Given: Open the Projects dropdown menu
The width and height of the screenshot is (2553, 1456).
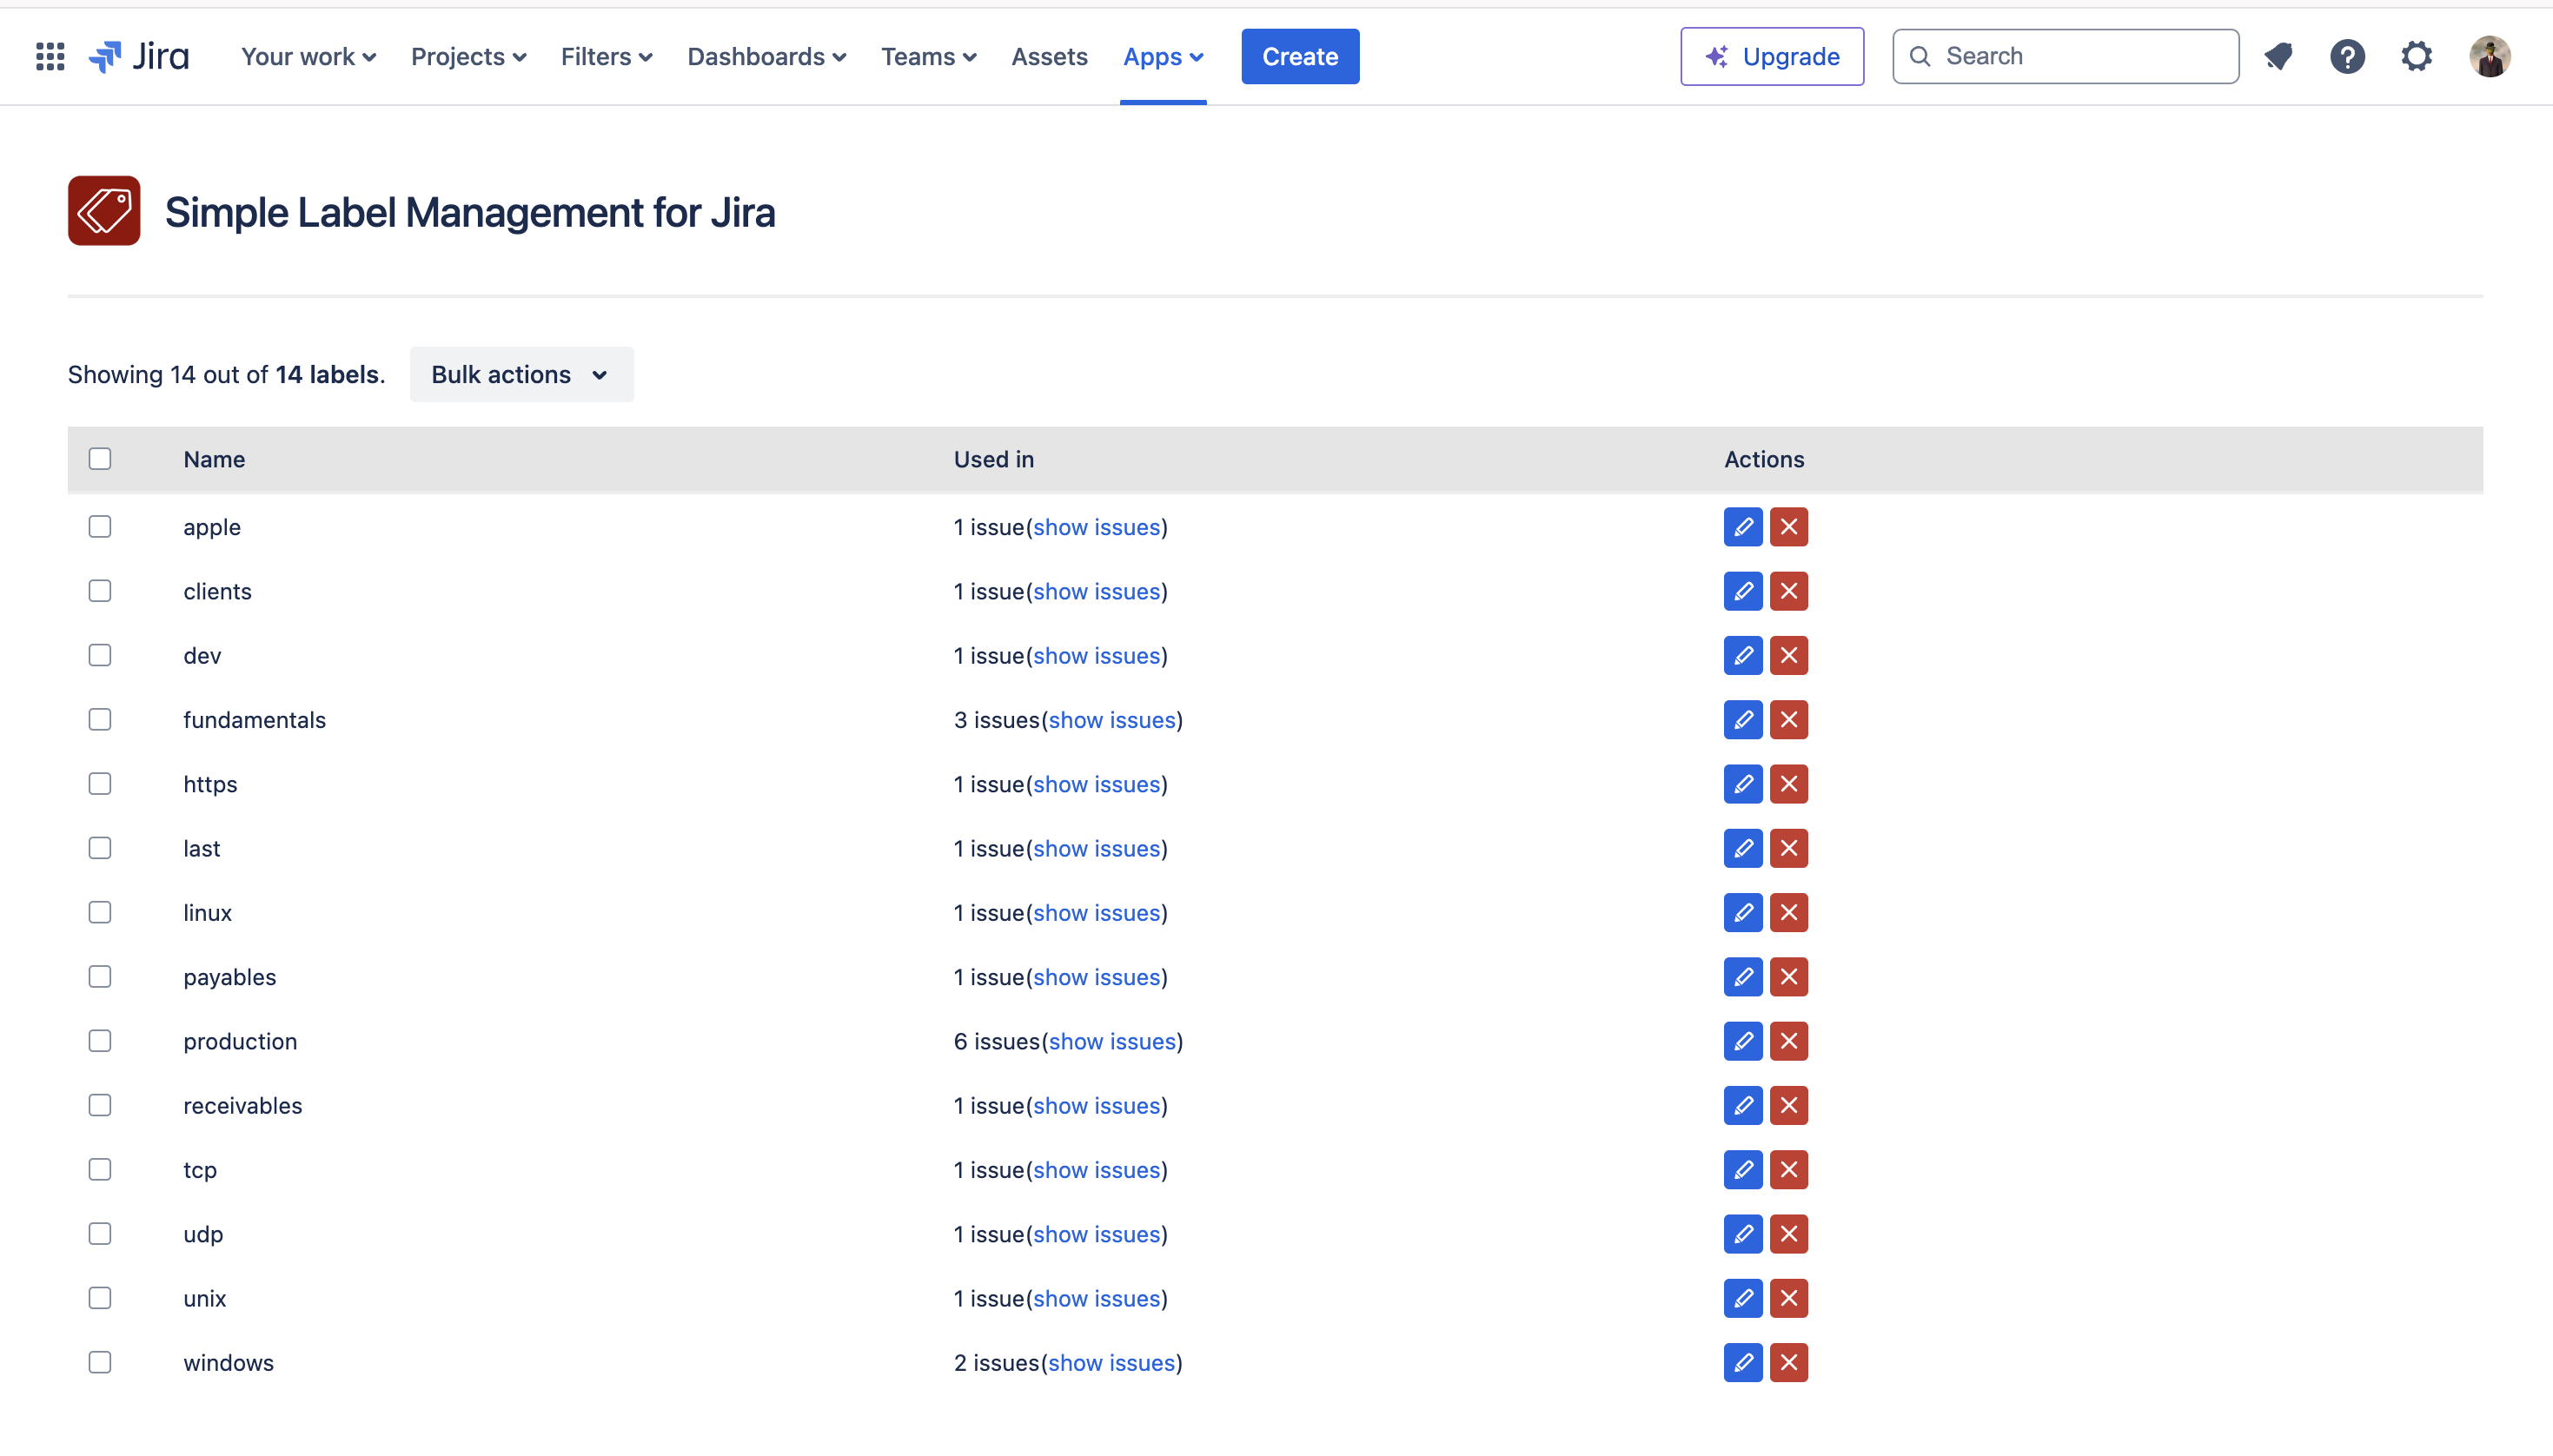Looking at the screenshot, I should coord(468,56).
